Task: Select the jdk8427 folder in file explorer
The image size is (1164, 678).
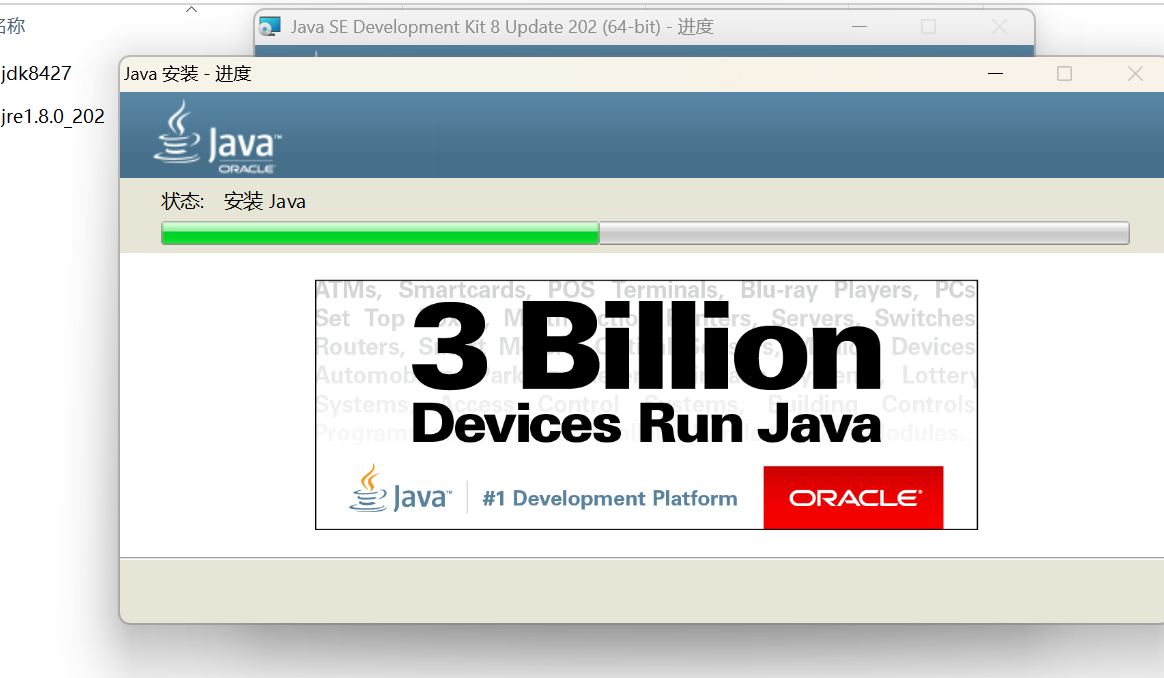Action: tap(36, 74)
